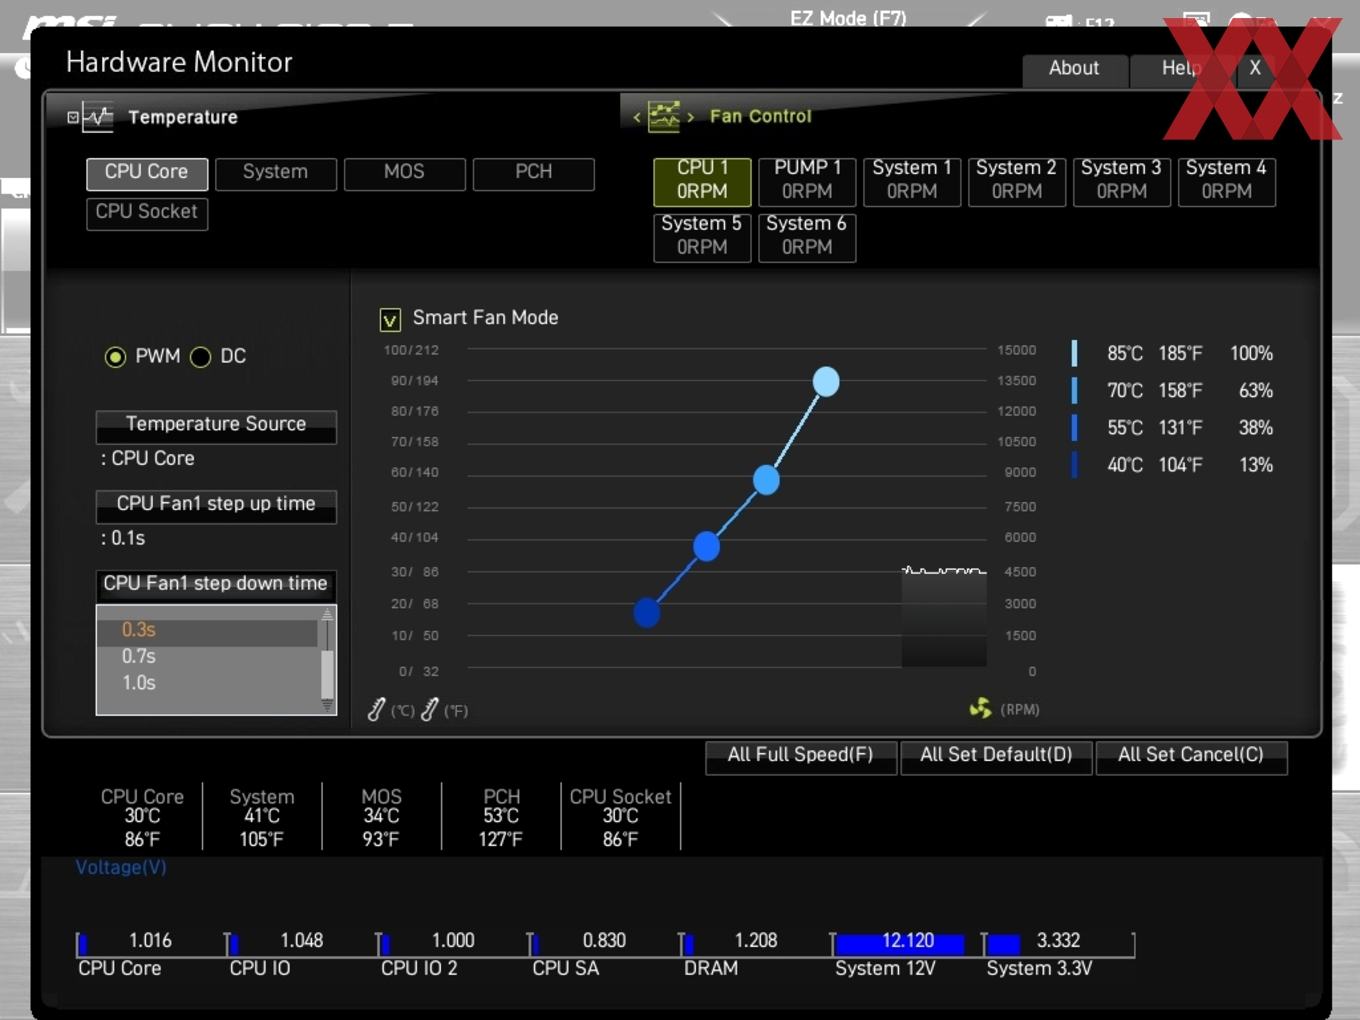Viewport: 1360px width, 1020px height.
Task: Click the 85°C fan curve point
Action: pos(826,381)
